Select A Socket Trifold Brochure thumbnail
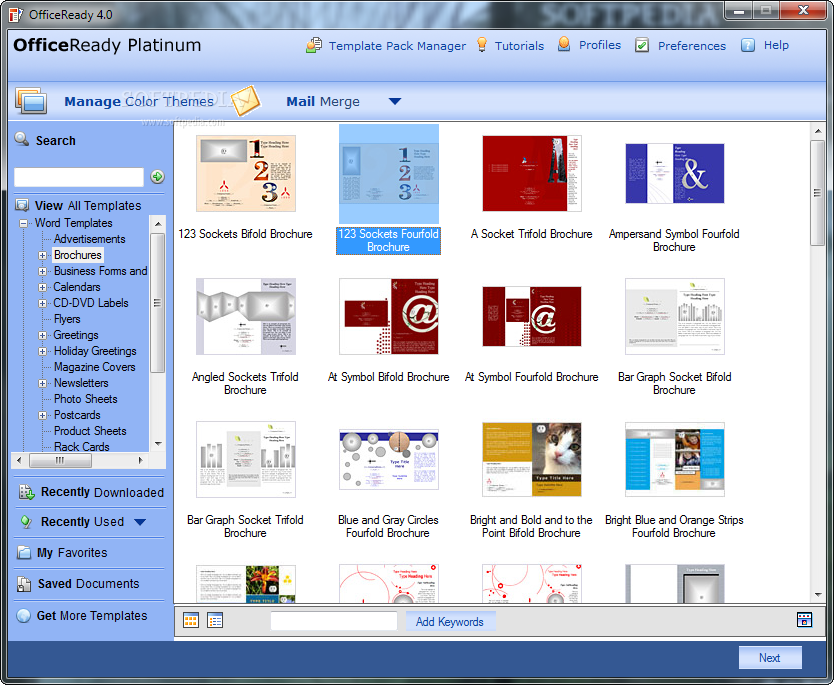This screenshot has width=834, height=685. pyautogui.click(x=532, y=173)
